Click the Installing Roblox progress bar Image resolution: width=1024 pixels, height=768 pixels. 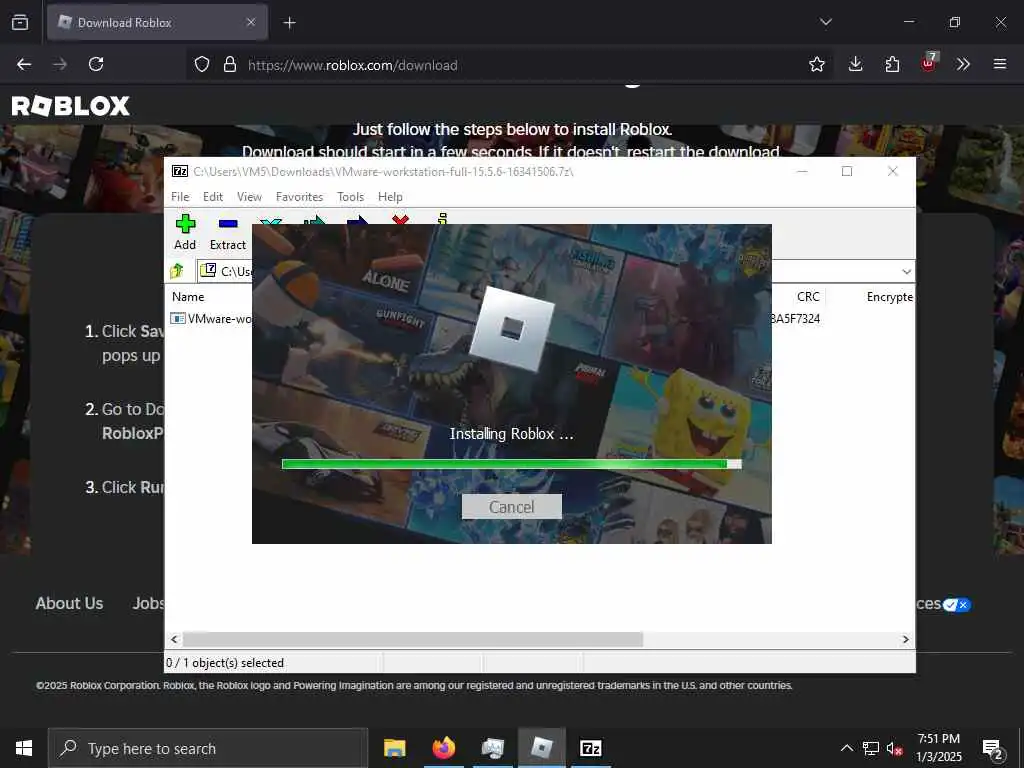coord(511,464)
